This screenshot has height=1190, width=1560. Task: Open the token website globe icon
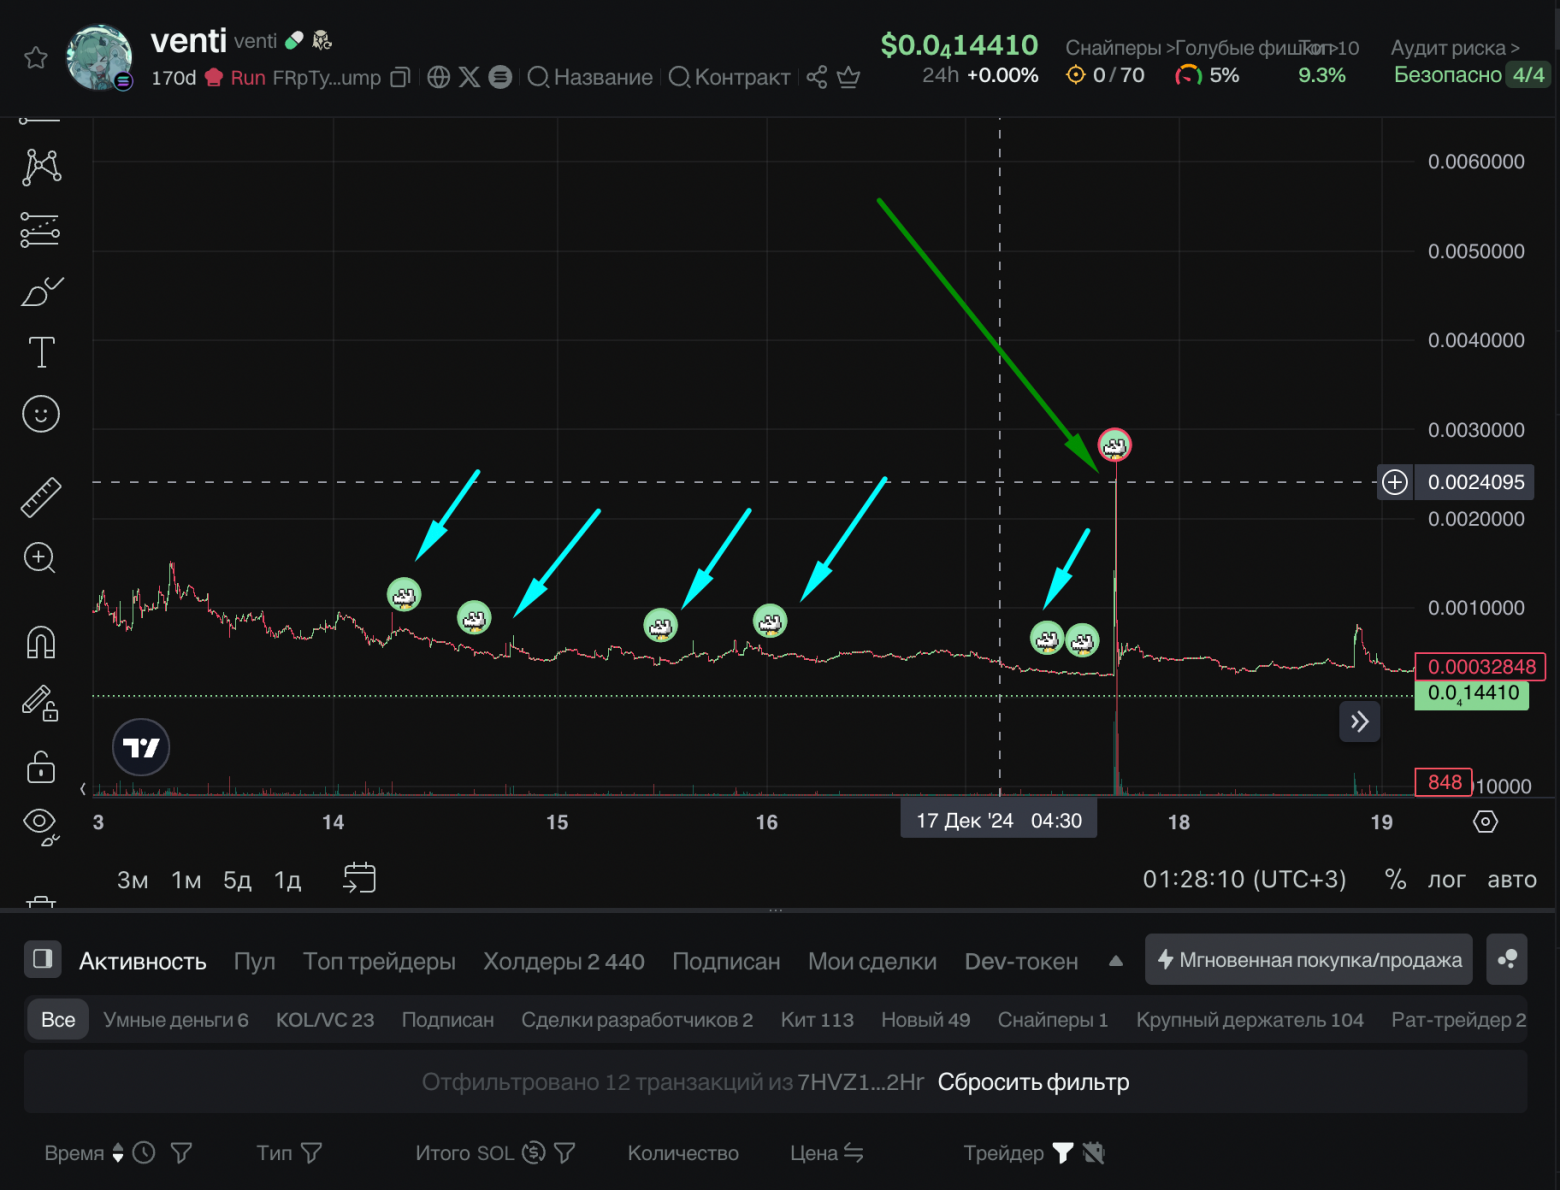click(x=438, y=77)
